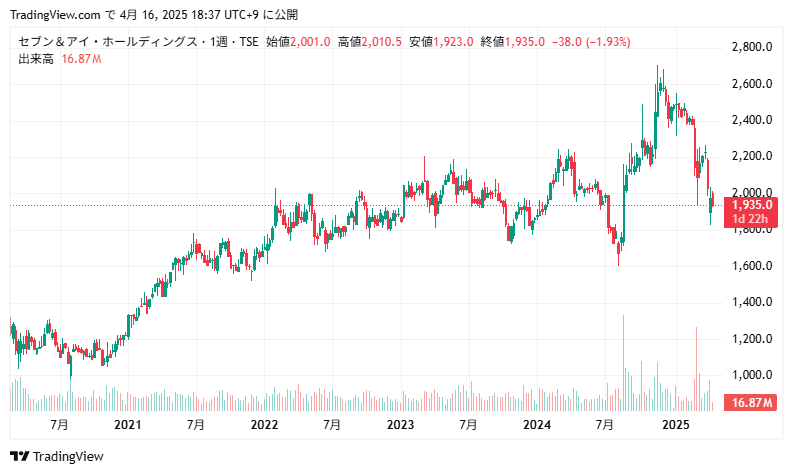Click the 始値 2,001.0 open value

click(x=298, y=41)
